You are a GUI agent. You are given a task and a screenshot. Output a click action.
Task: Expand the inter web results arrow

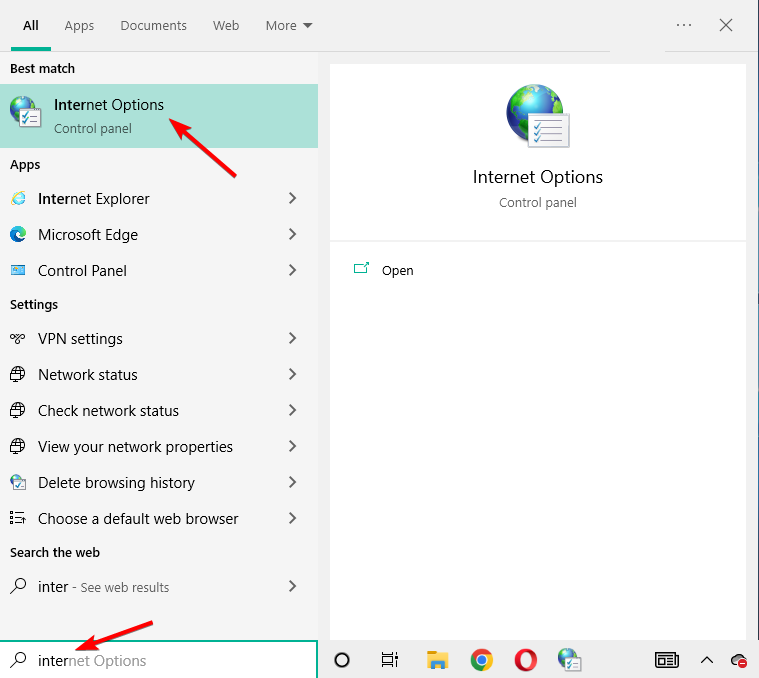(x=292, y=586)
